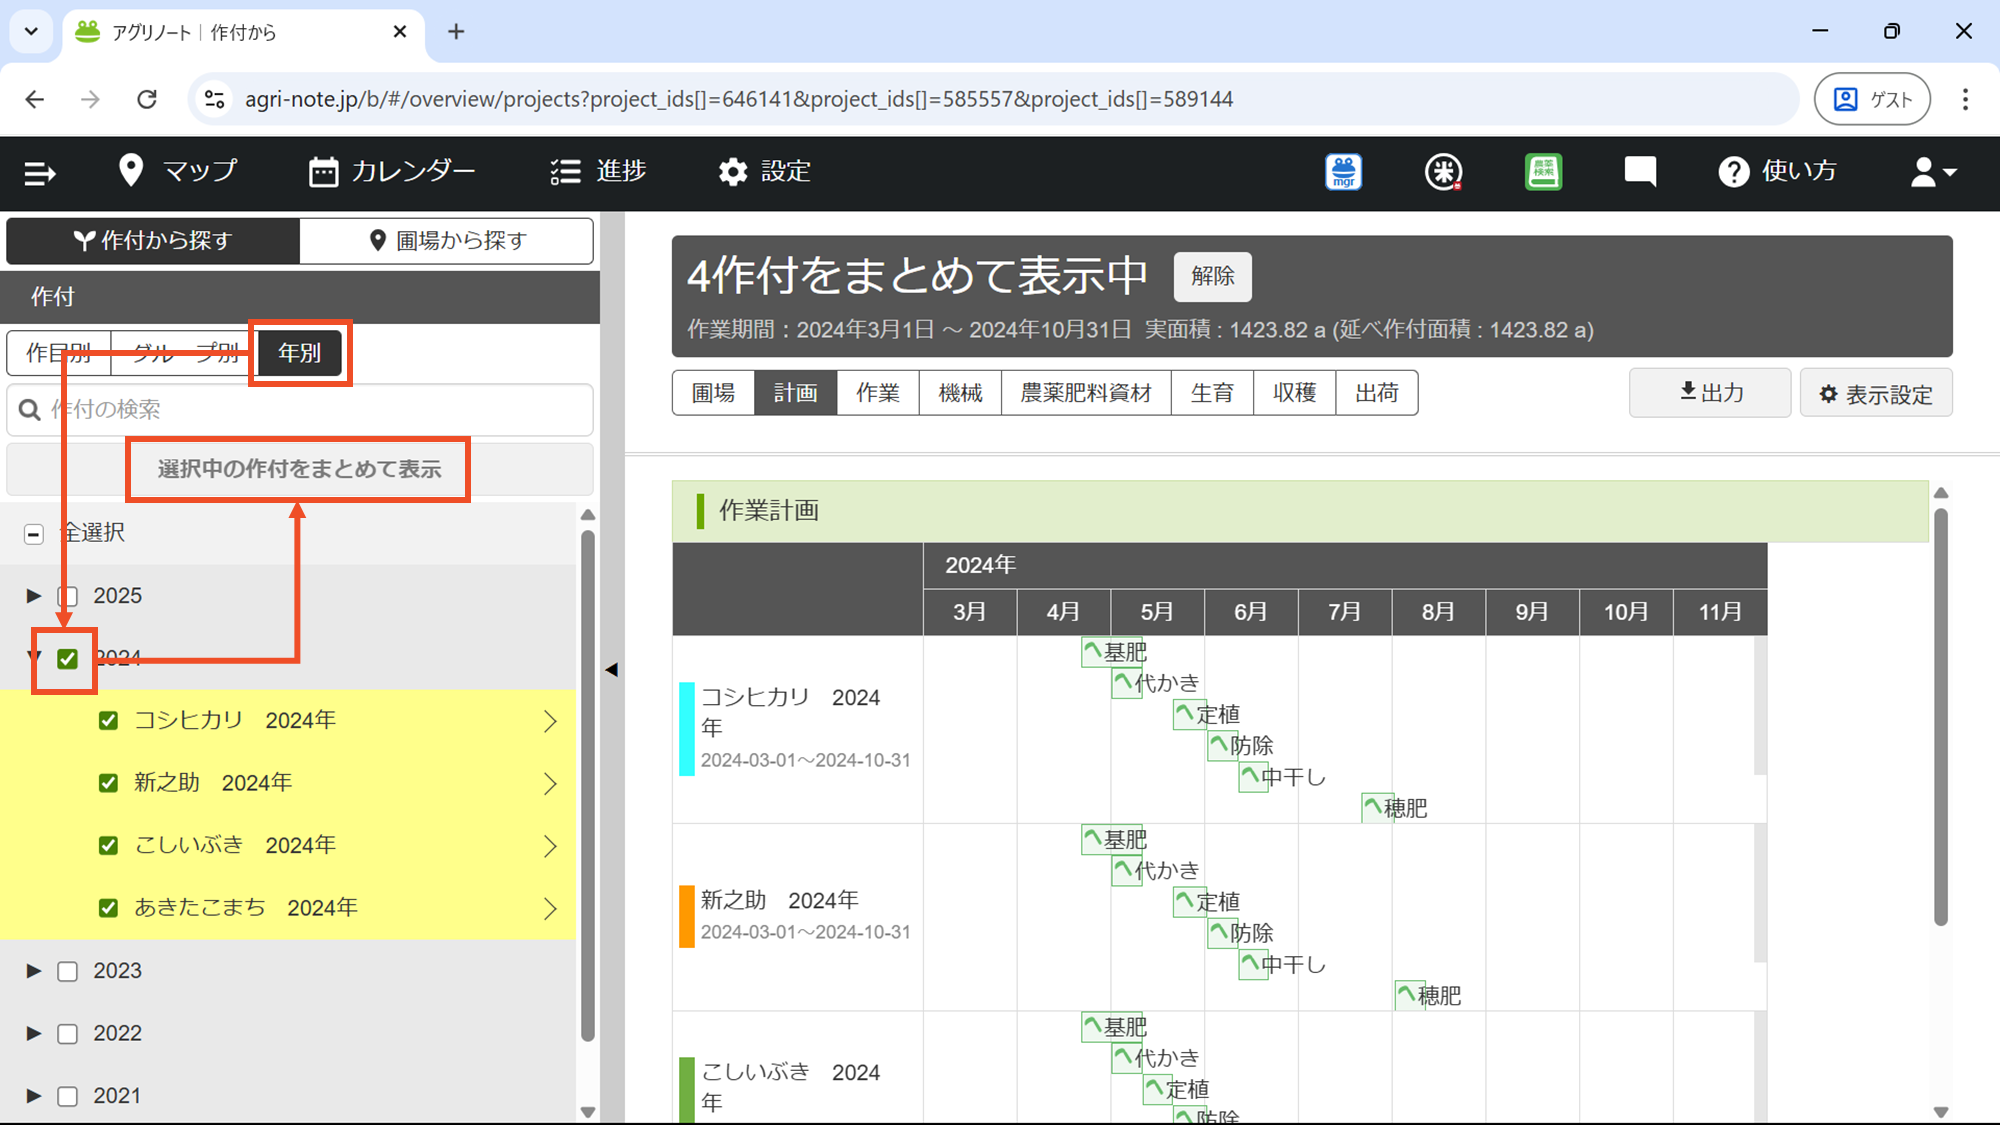Viewport: 2000px width, 1125px height.
Task: Open the マップ map view
Action: click(177, 171)
